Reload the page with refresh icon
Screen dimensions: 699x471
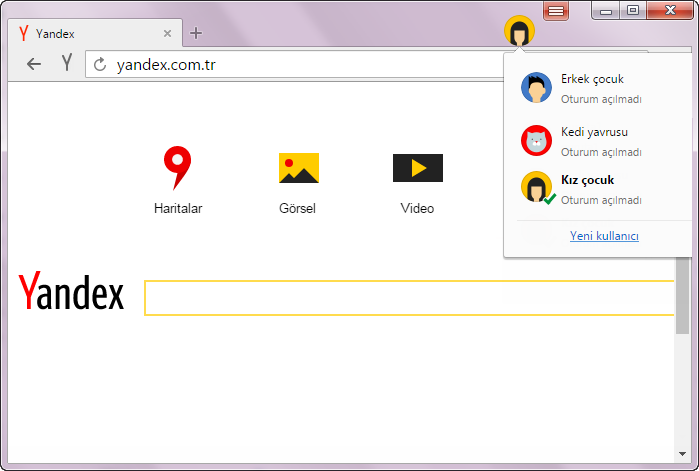tap(100, 65)
